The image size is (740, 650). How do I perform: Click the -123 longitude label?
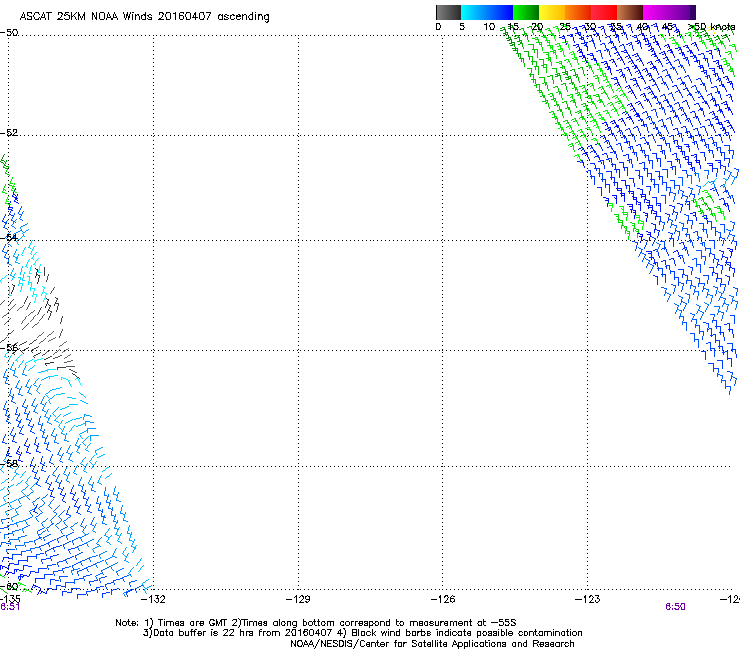click(588, 599)
